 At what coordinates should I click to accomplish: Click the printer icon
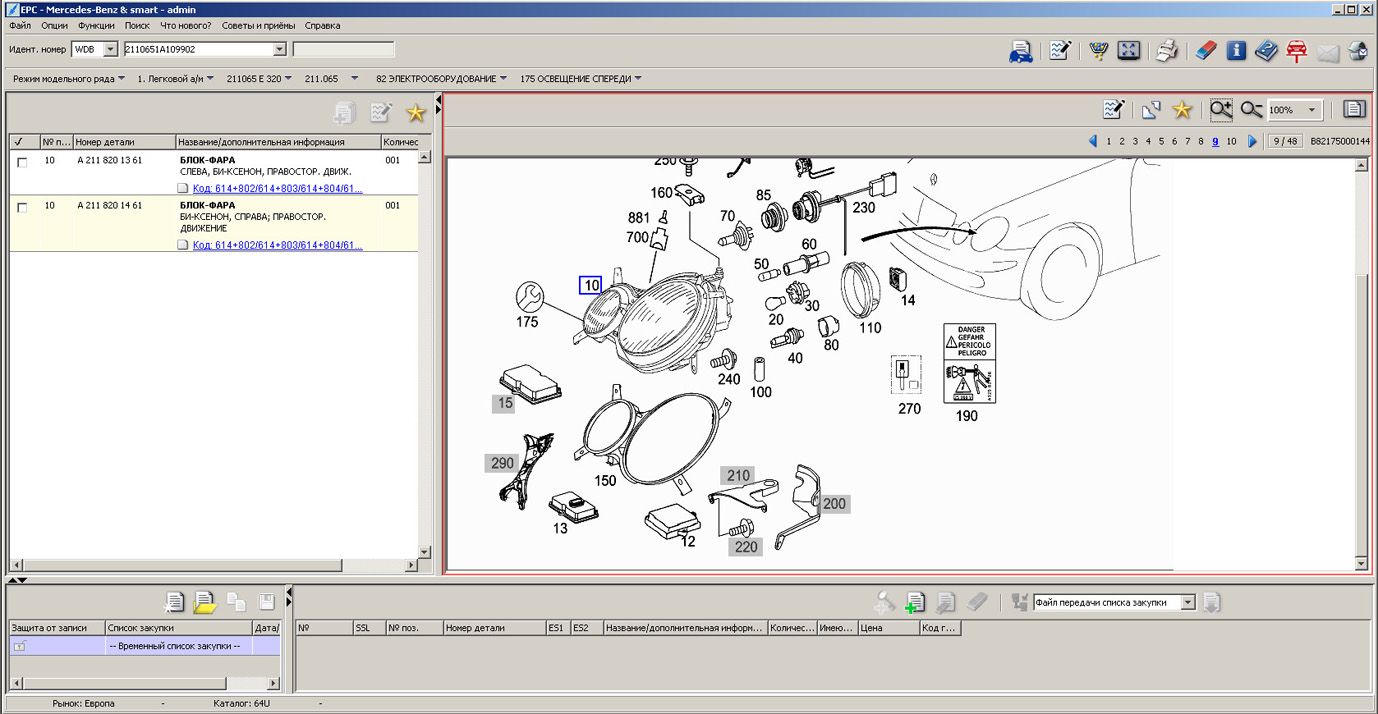point(1167,51)
